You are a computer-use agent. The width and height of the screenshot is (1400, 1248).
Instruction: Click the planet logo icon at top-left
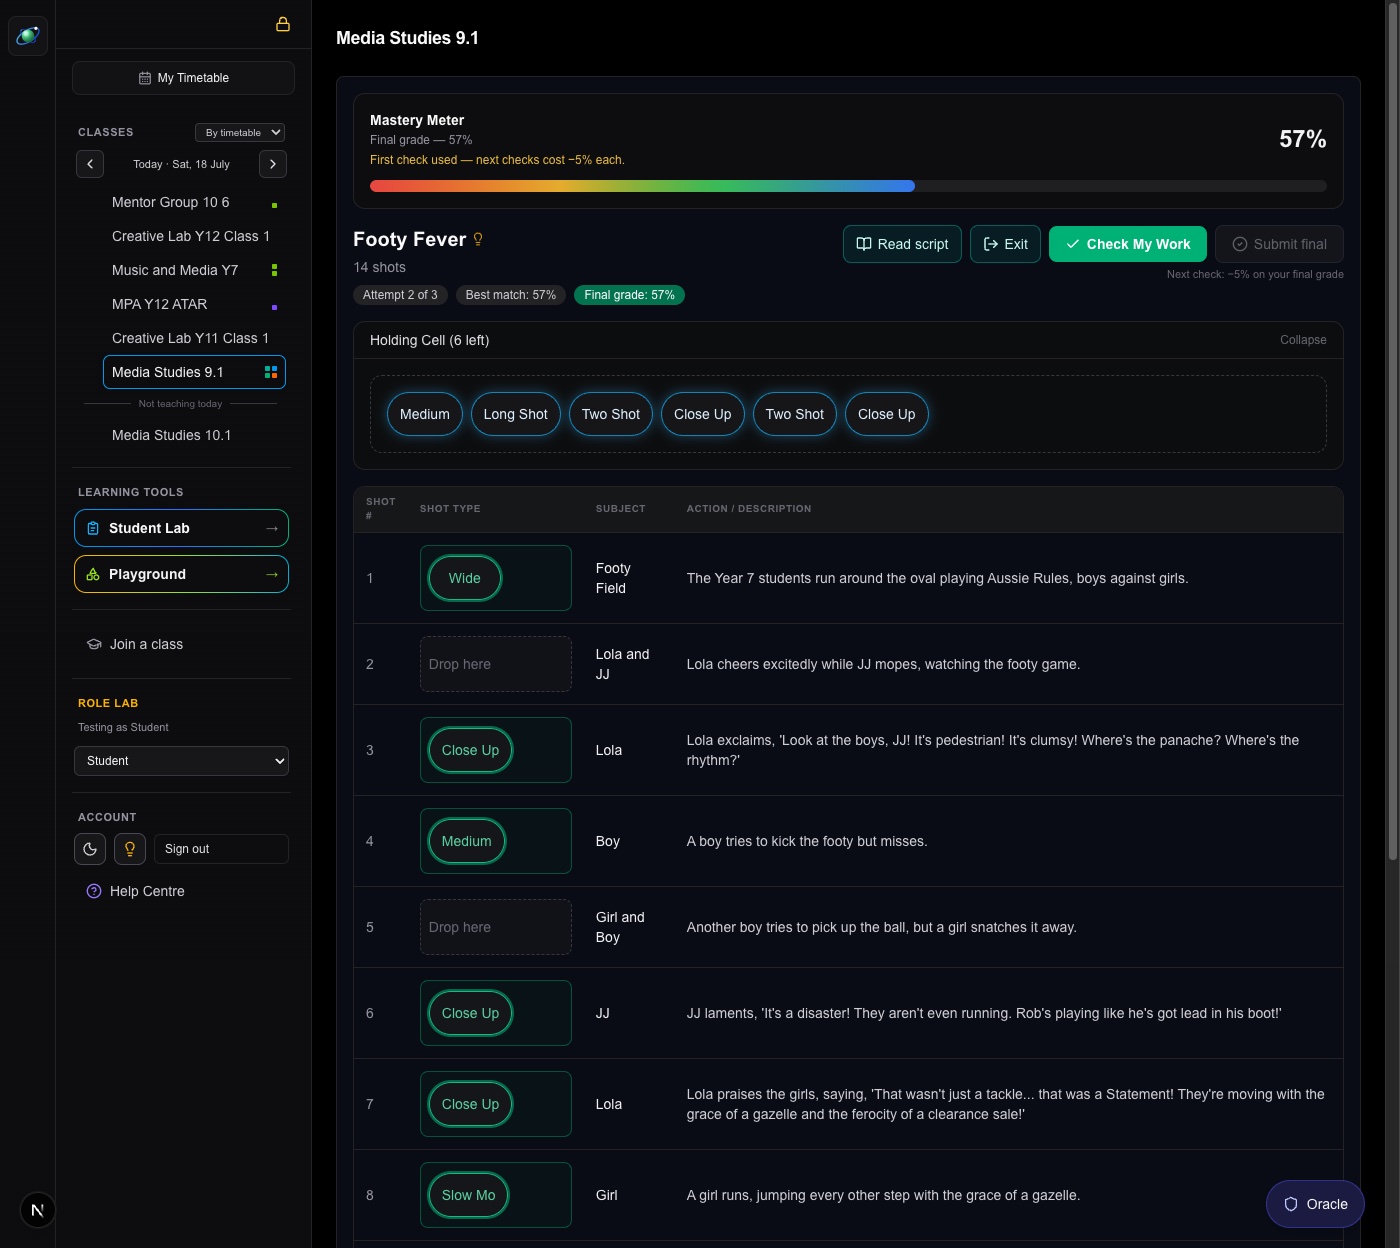(28, 36)
